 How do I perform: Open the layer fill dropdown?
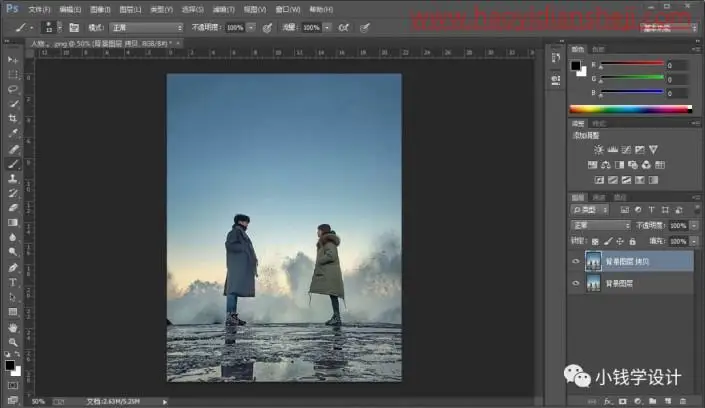pyautogui.click(x=694, y=242)
